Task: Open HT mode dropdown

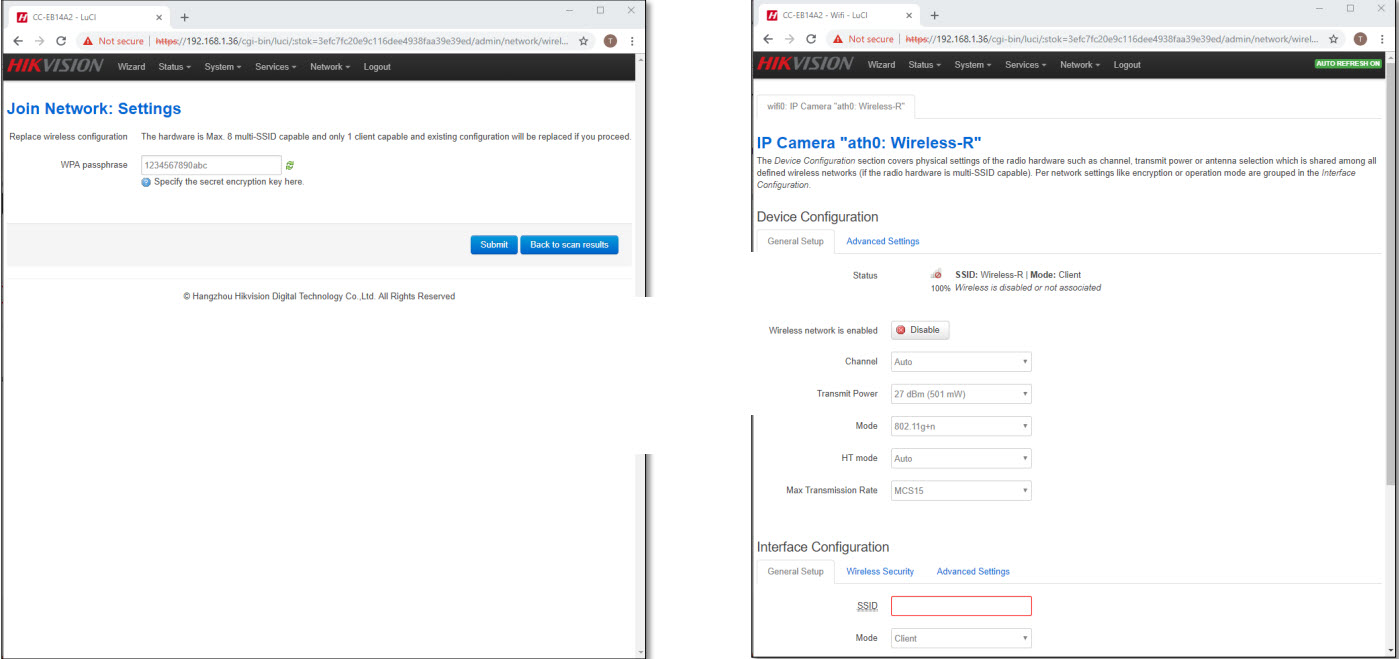Action: coord(960,459)
